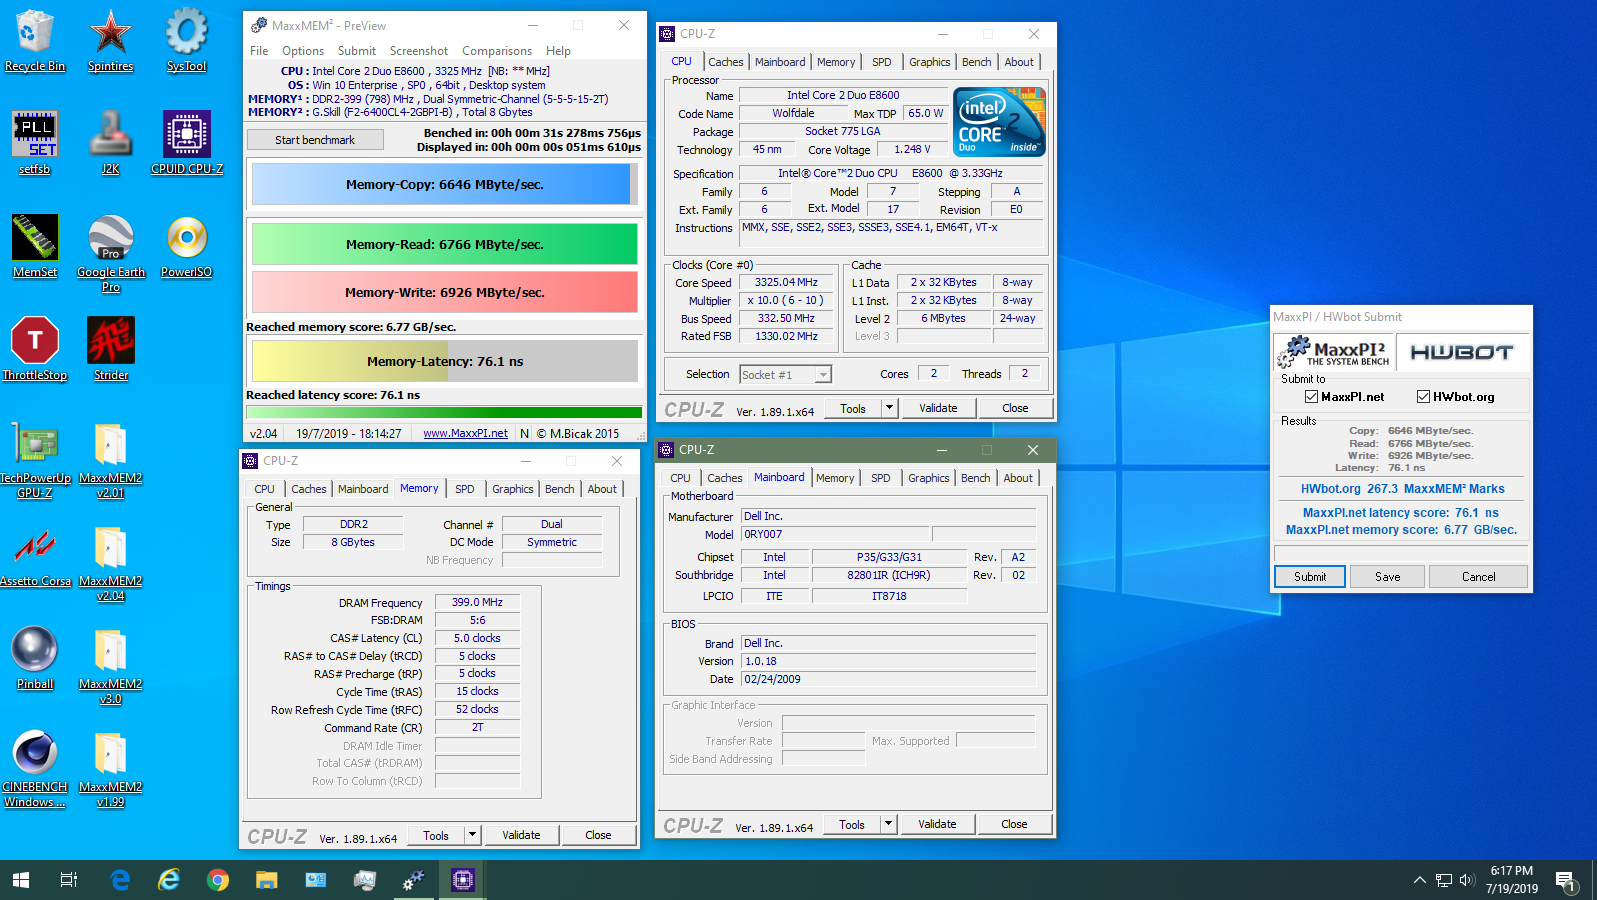
Task: Open the MaxxMEM2 v3.0 folder
Action: click(x=111, y=666)
